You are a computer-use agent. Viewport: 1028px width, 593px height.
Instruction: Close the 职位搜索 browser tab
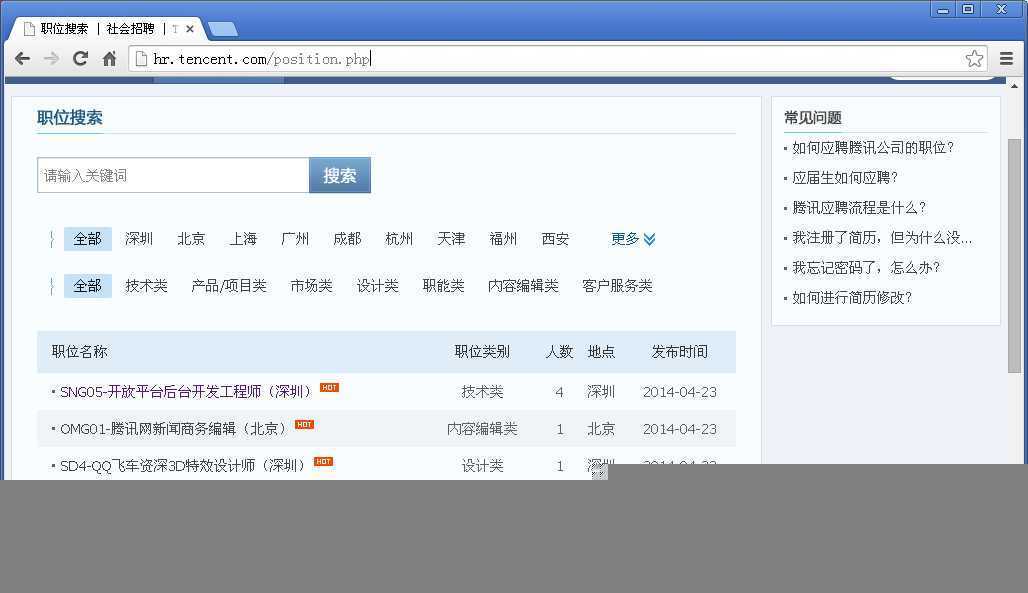click(x=189, y=29)
